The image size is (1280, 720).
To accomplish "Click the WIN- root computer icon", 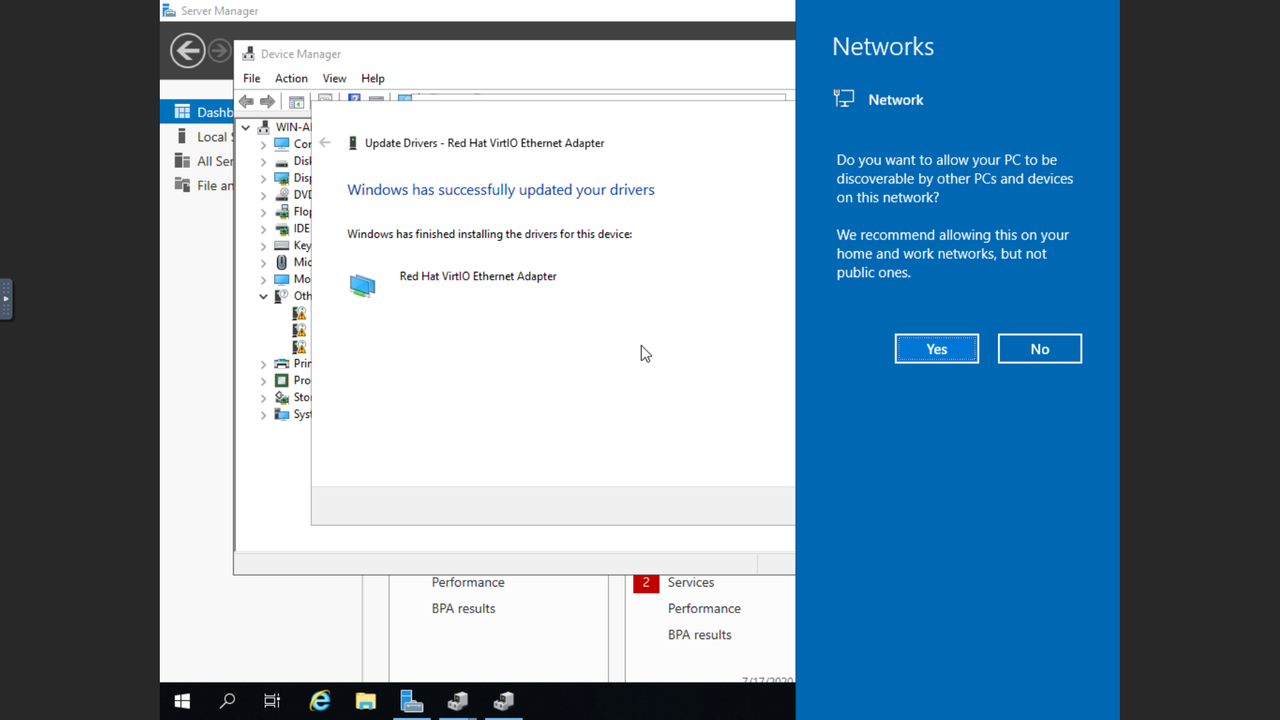I will coord(264,127).
